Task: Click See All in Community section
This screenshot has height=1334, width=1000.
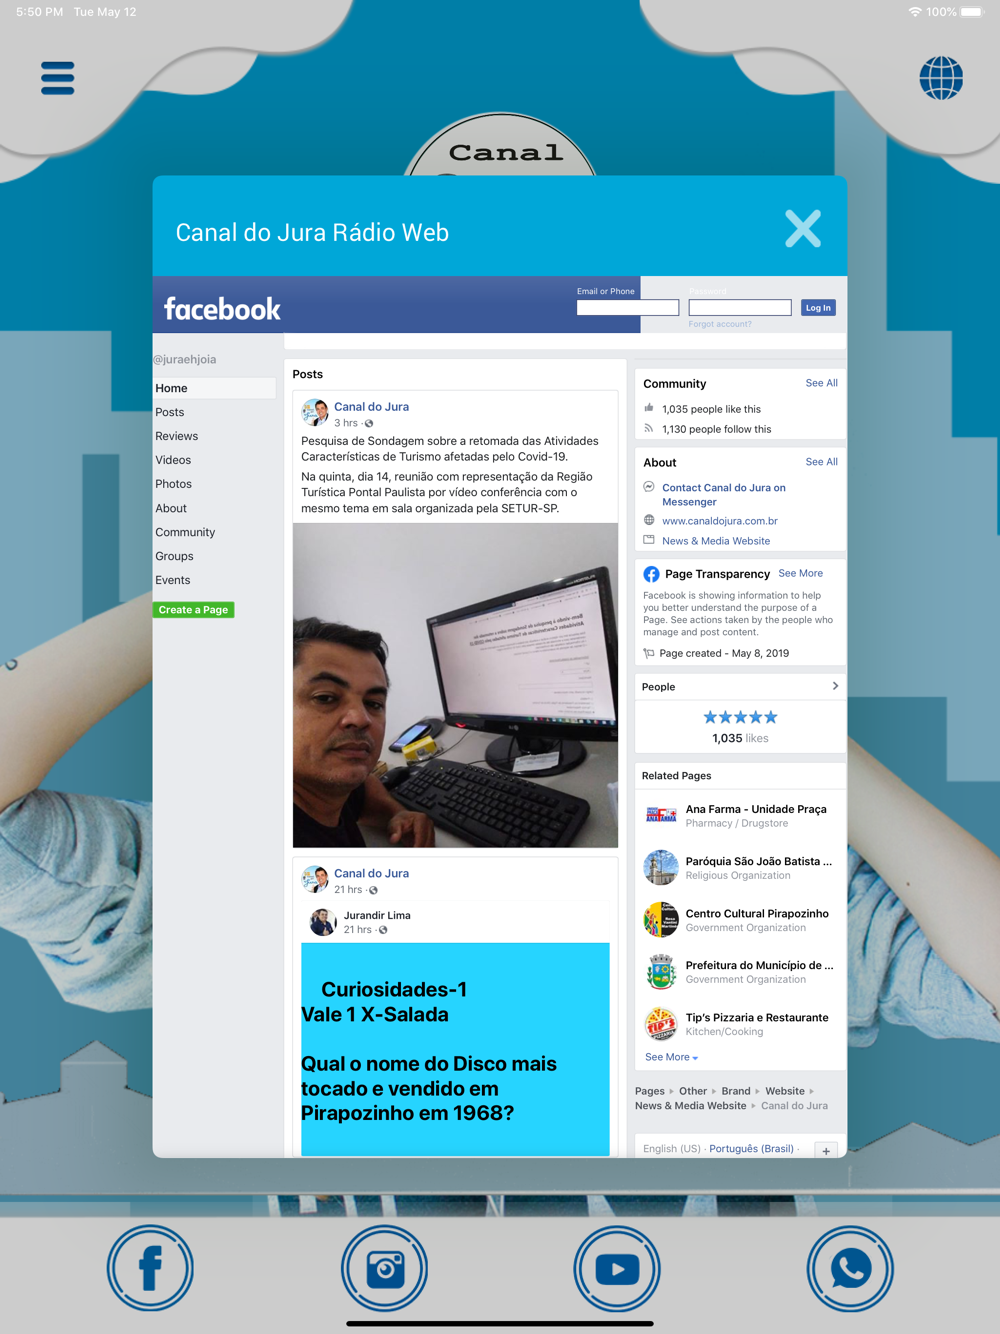Action: pos(822,383)
